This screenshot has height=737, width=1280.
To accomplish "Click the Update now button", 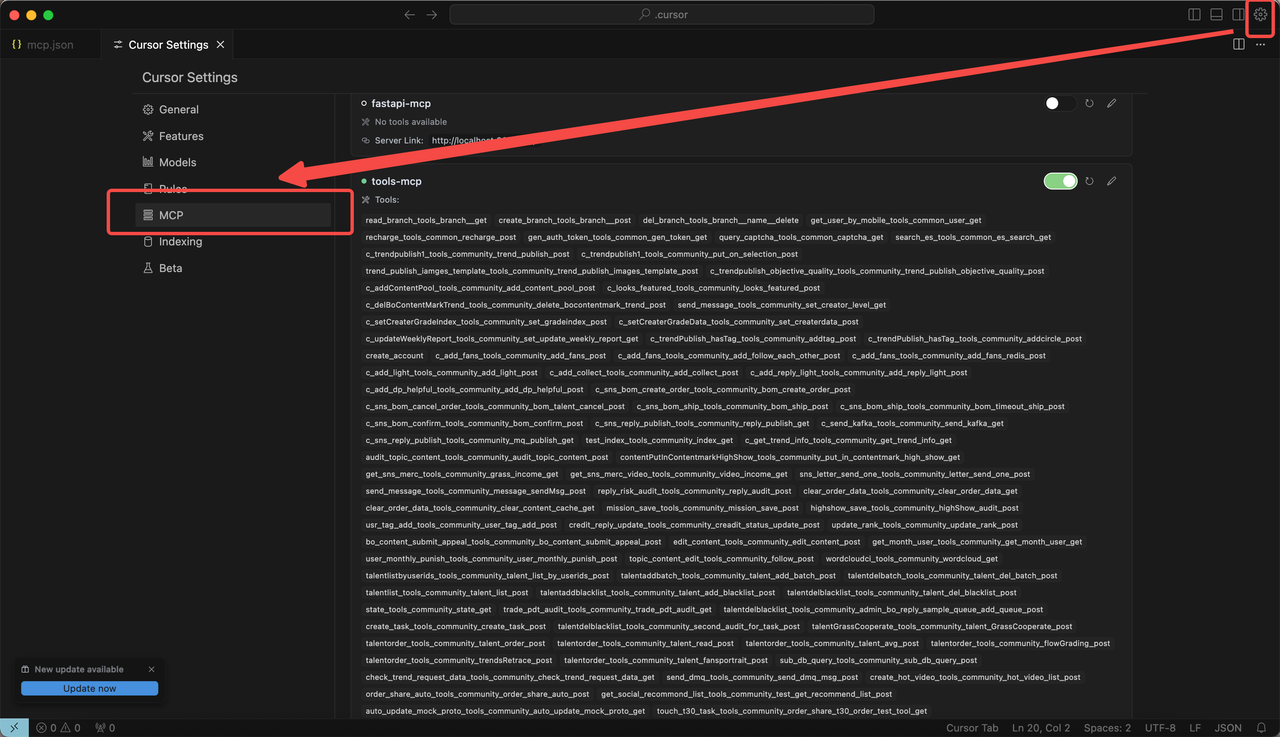I will pyautogui.click(x=90, y=688).
